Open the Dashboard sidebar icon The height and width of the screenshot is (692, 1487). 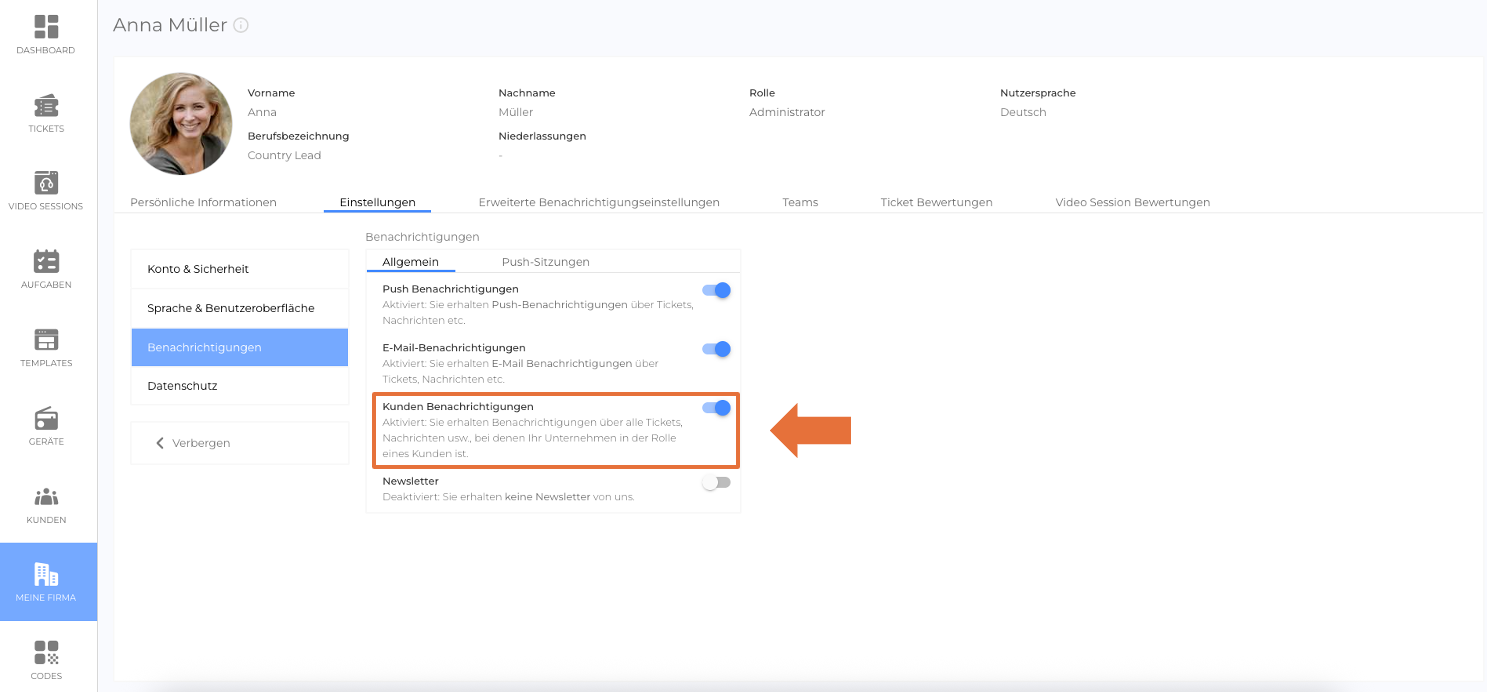[47, 27]
